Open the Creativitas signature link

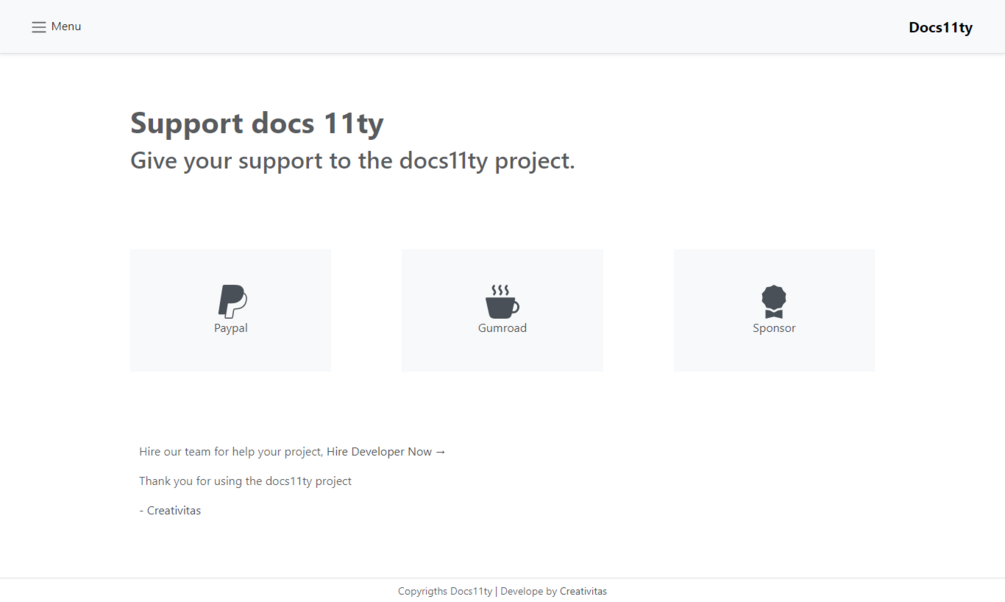[x=174, y=510]
